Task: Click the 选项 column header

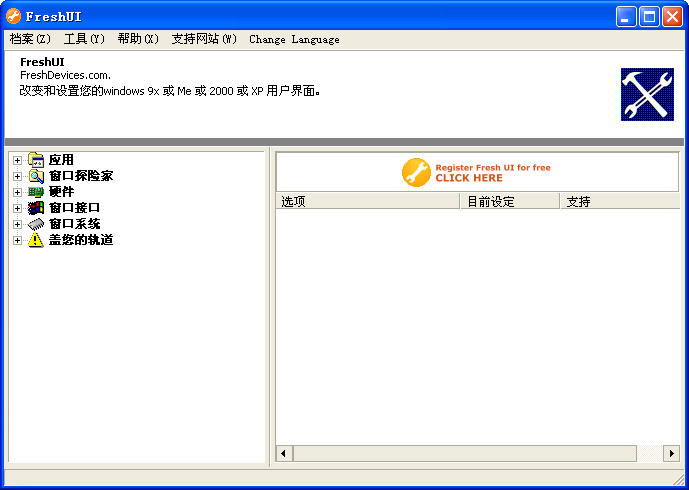Action: pyautogui.click(x=367, y=201)
